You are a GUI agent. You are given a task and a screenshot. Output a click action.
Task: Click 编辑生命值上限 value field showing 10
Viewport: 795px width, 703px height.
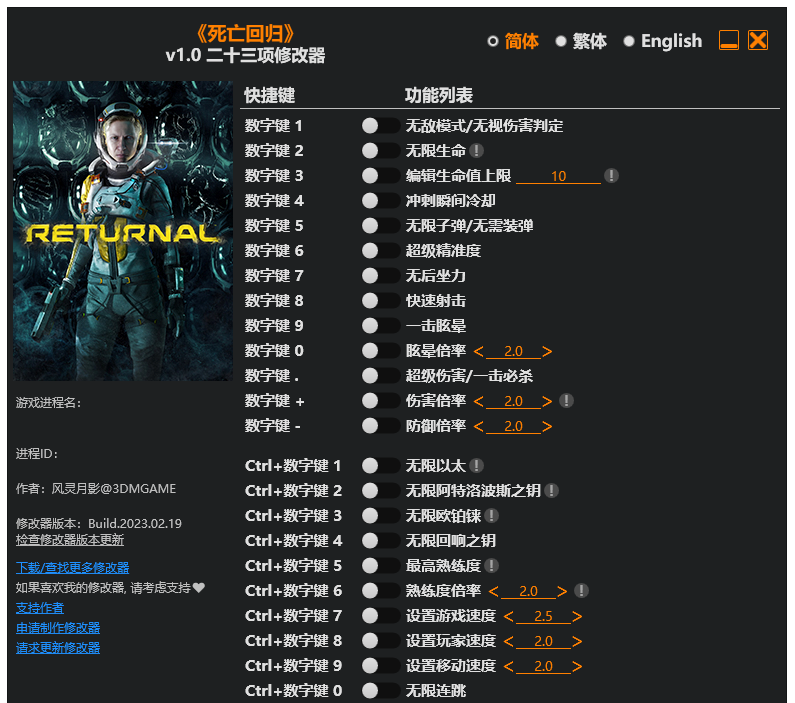point(558,176)
